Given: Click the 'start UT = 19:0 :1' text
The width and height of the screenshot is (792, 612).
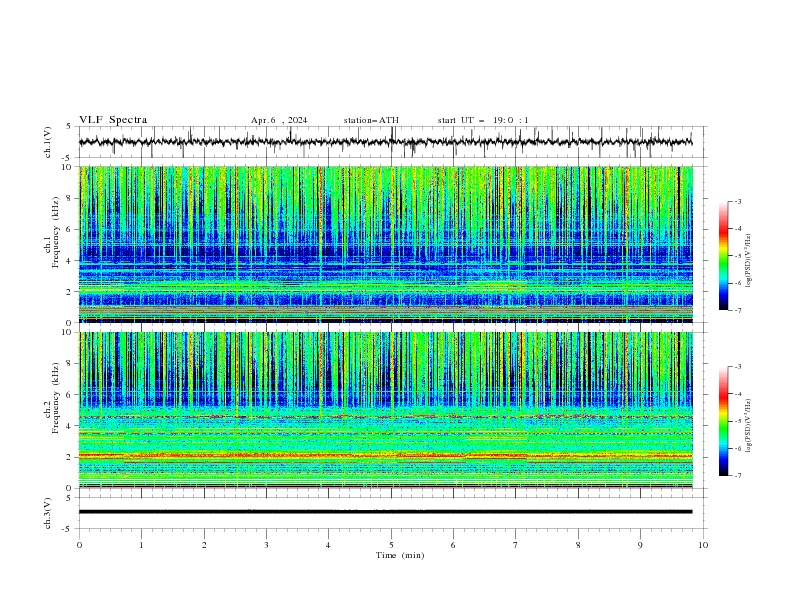Looking at the screenshot, I should coord(483,120).
